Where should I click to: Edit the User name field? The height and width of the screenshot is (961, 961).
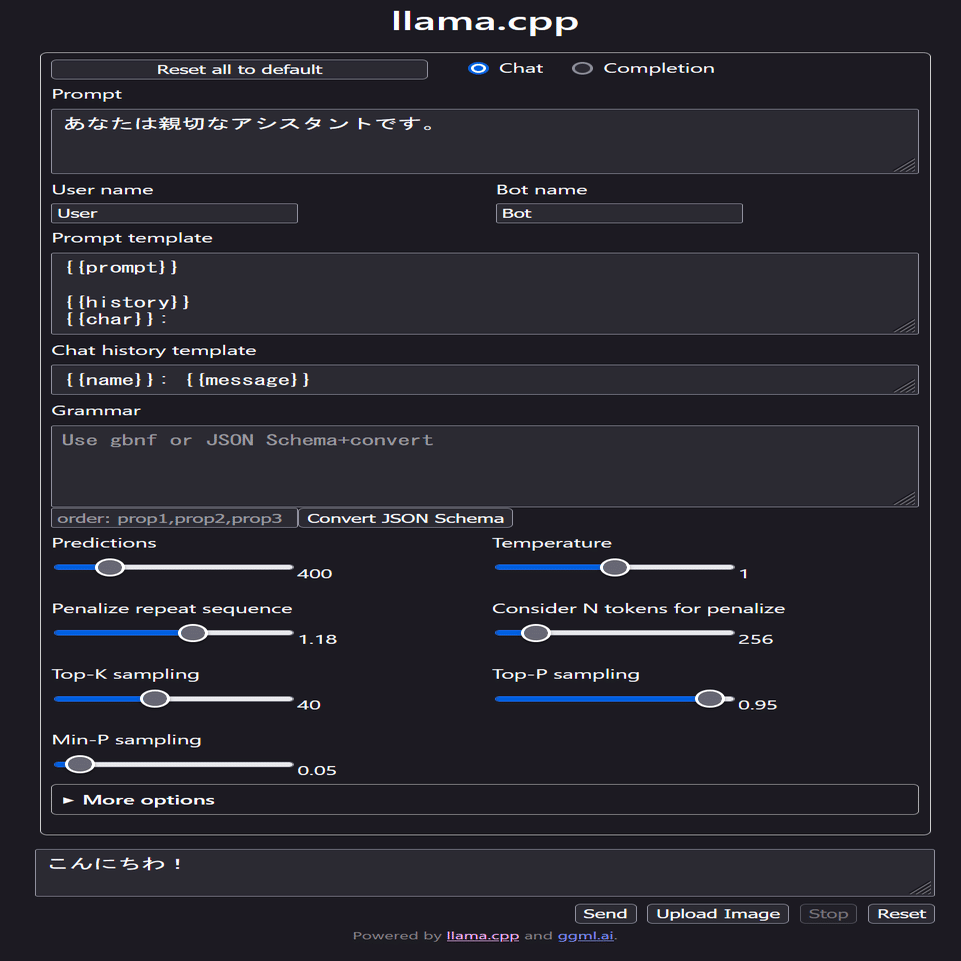pos(175,213)
